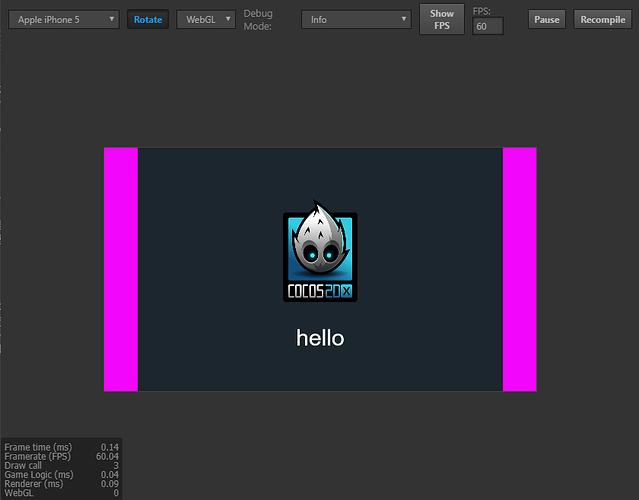Click the "Framerate (FPS)" stats row
This screenshot has width=639, height=500.
62,456
